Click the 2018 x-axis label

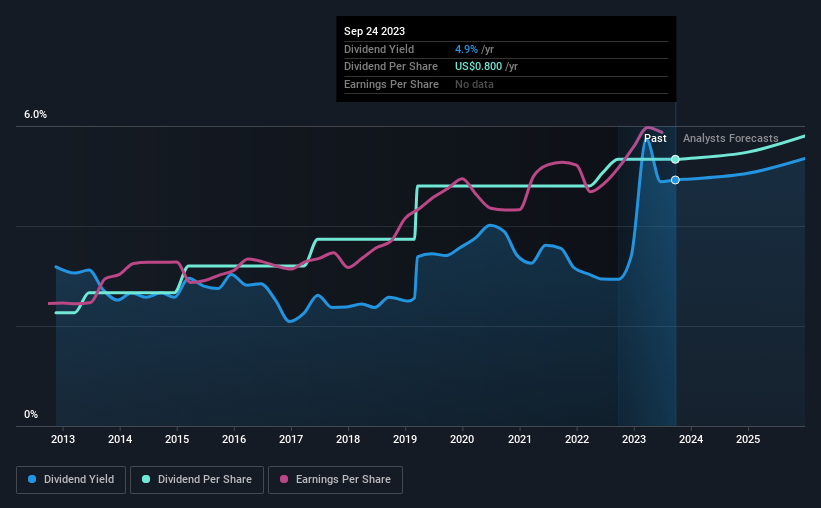[348, 439]
